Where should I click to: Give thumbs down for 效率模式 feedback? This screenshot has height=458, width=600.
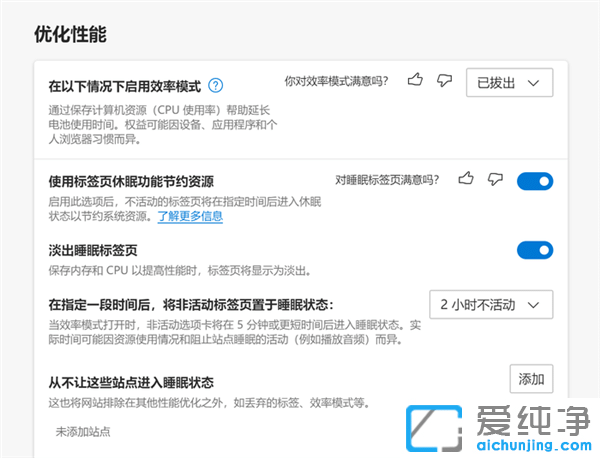click(x=444, y=80)
